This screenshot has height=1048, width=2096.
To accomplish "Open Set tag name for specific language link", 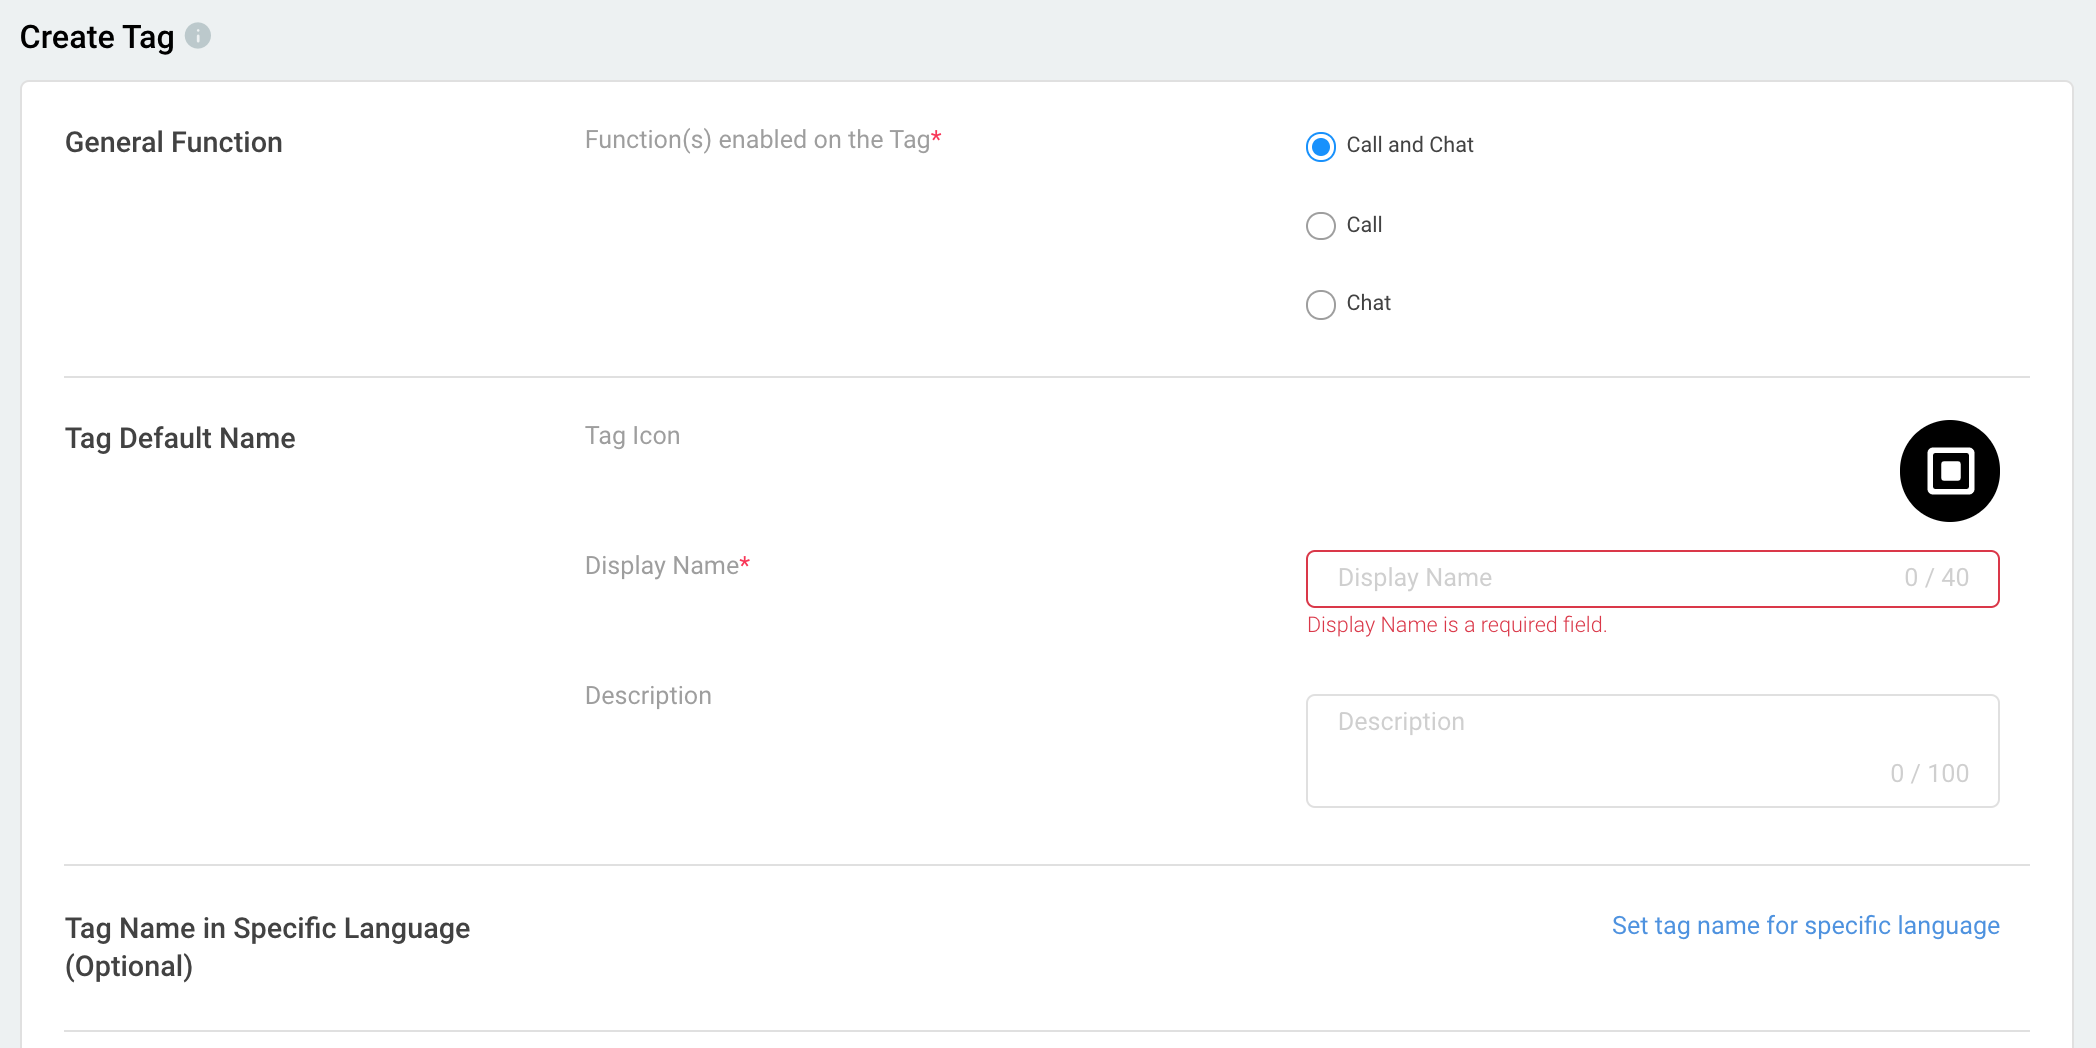I will pos(1805,926).
